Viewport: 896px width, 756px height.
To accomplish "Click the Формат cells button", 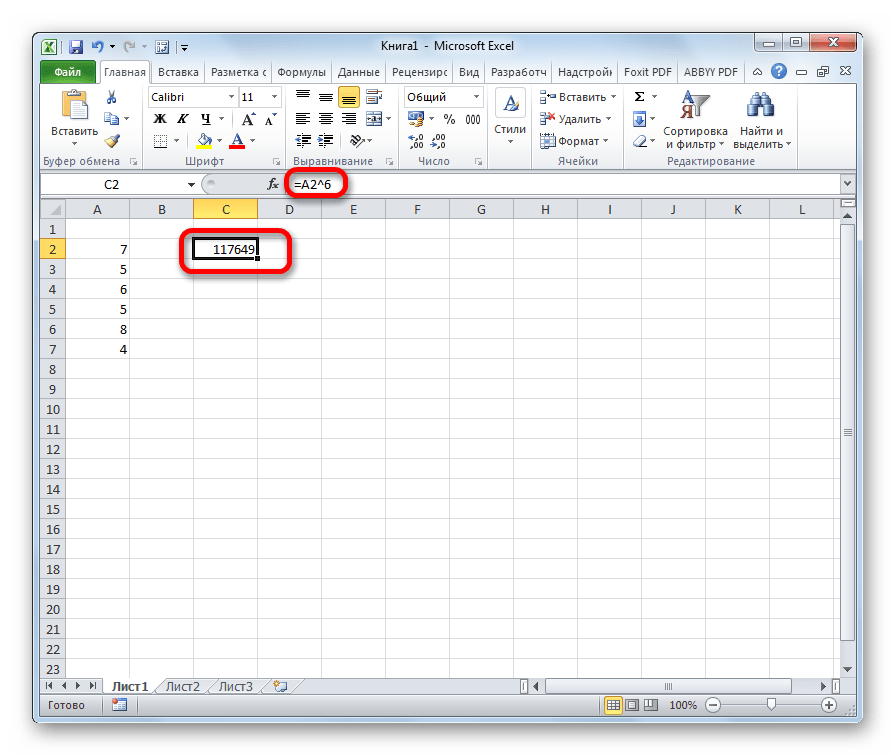I will tap(574, 141).
